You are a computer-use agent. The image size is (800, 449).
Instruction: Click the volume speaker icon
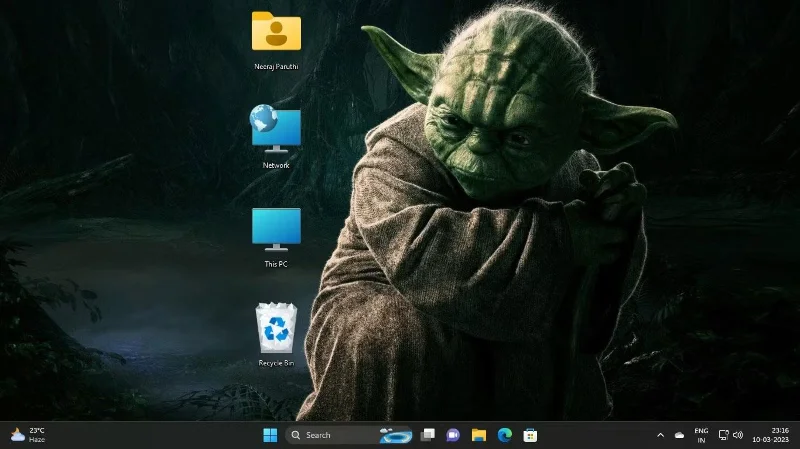pos(738,435)
